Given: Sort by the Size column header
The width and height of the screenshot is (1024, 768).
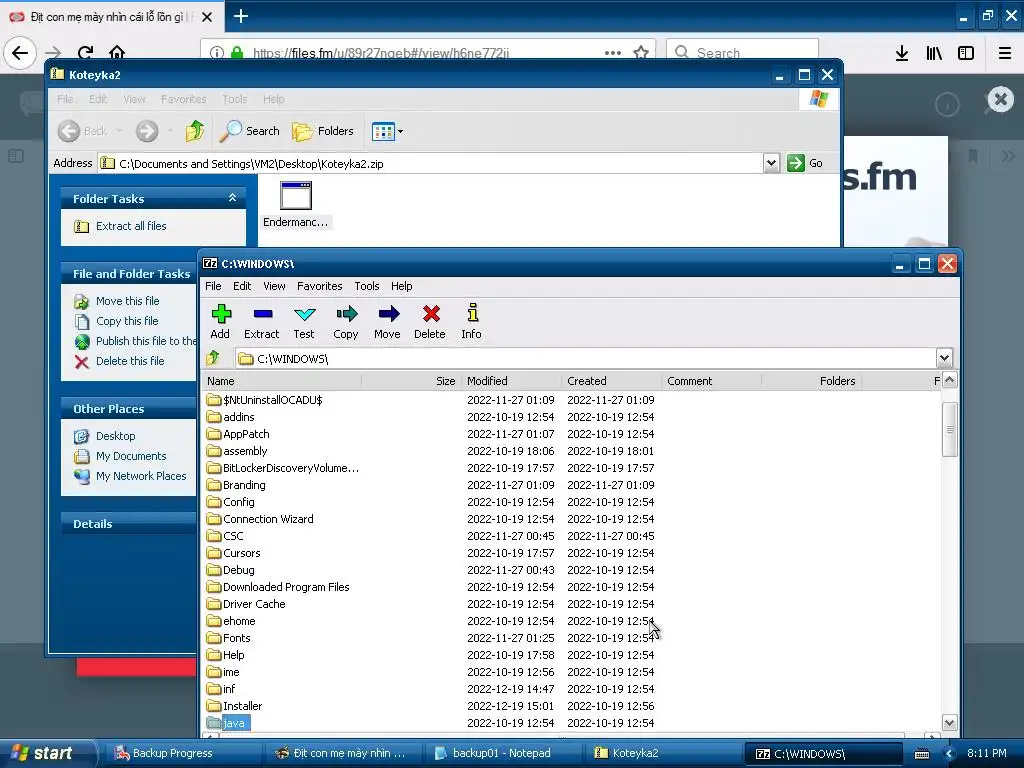Looking at the screenshot, I should pyautogui.click(x=411, y=381).
